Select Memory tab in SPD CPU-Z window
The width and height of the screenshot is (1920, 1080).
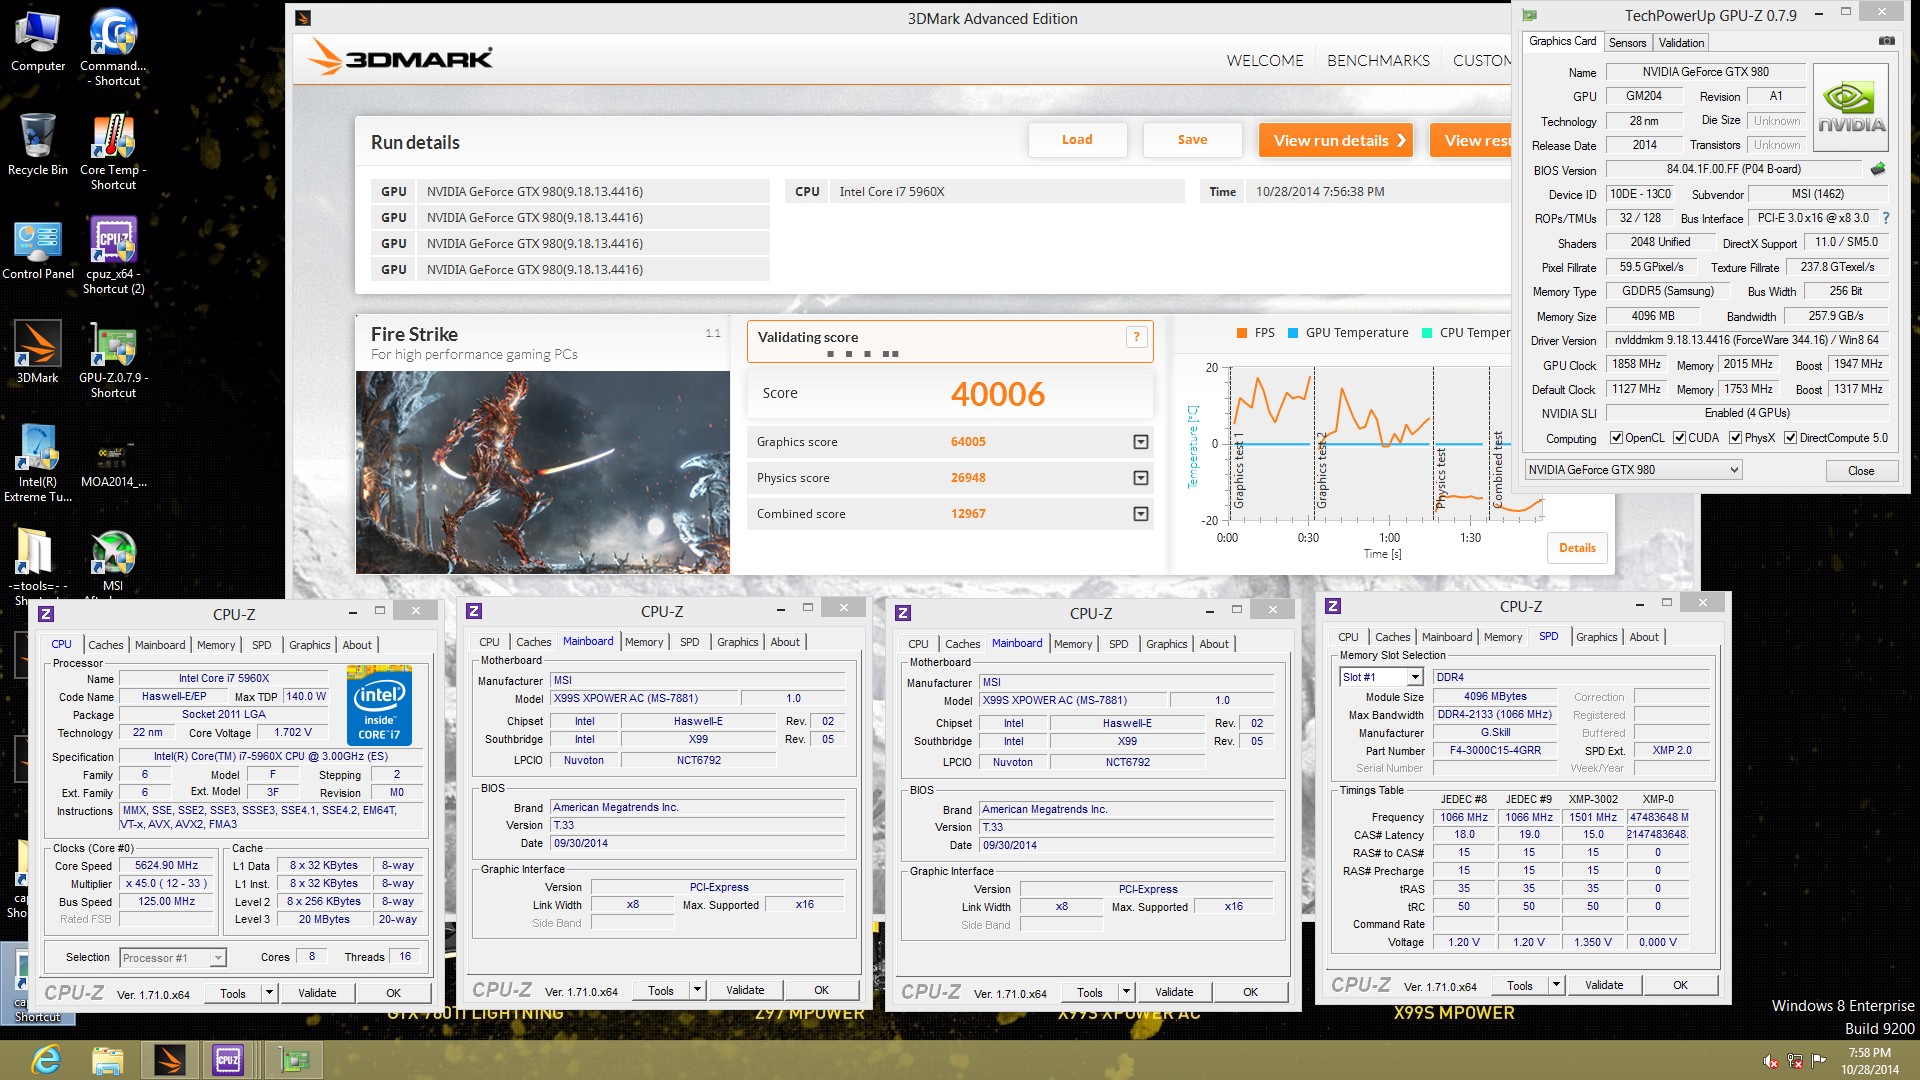click(1502, 637)
